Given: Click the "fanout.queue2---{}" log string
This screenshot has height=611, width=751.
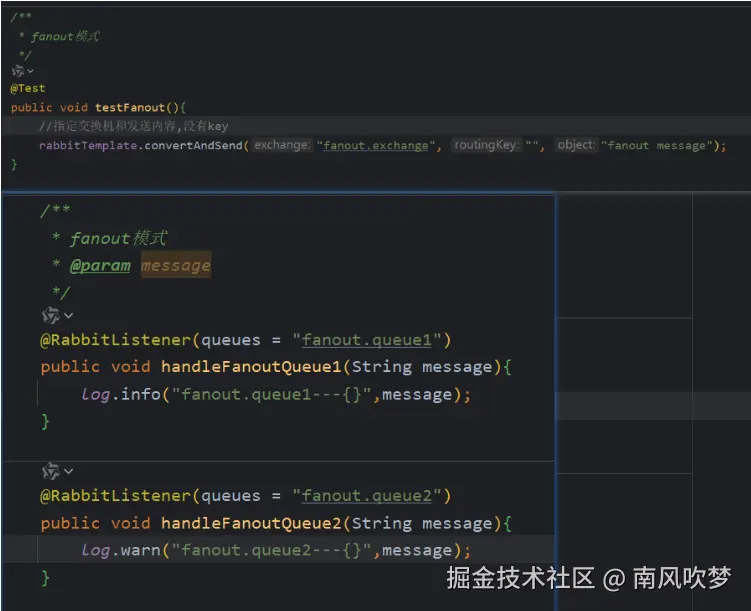Looking at the screenshot, I should click(x=272, y=550).
